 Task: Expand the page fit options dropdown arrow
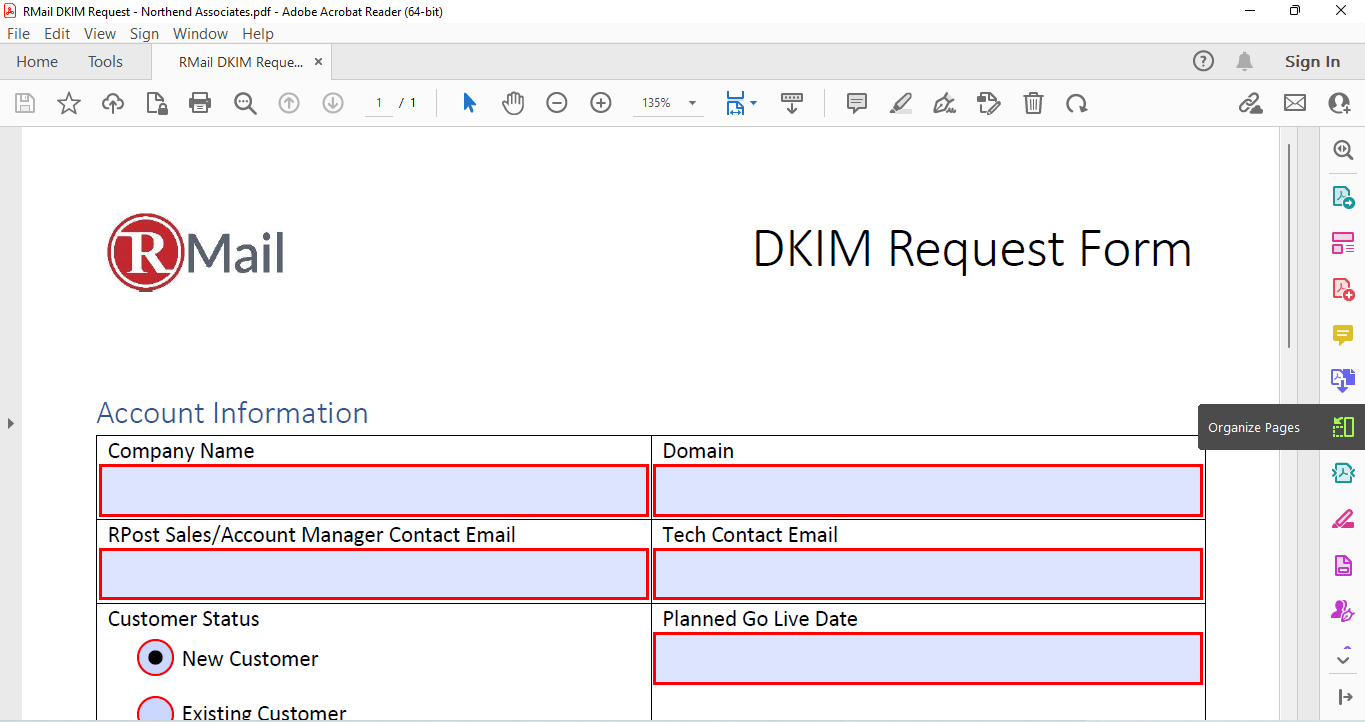[x=751, y=102]
